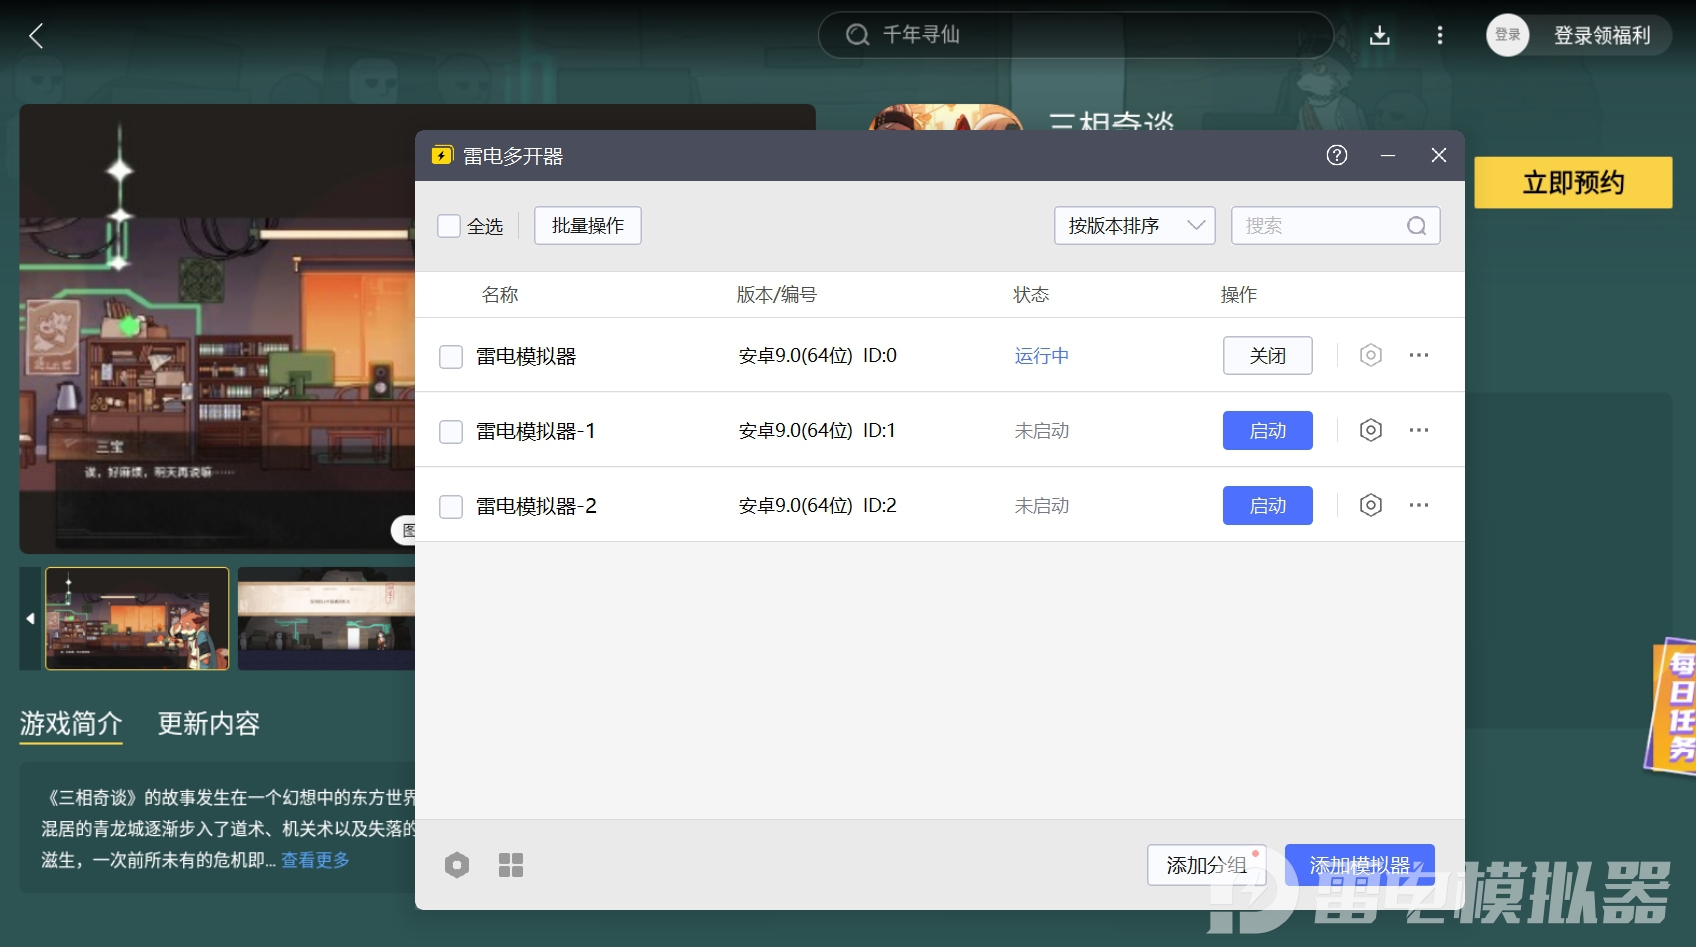
Task: Open more options menu for 雷电模拟器-1
Action: 1419,430
